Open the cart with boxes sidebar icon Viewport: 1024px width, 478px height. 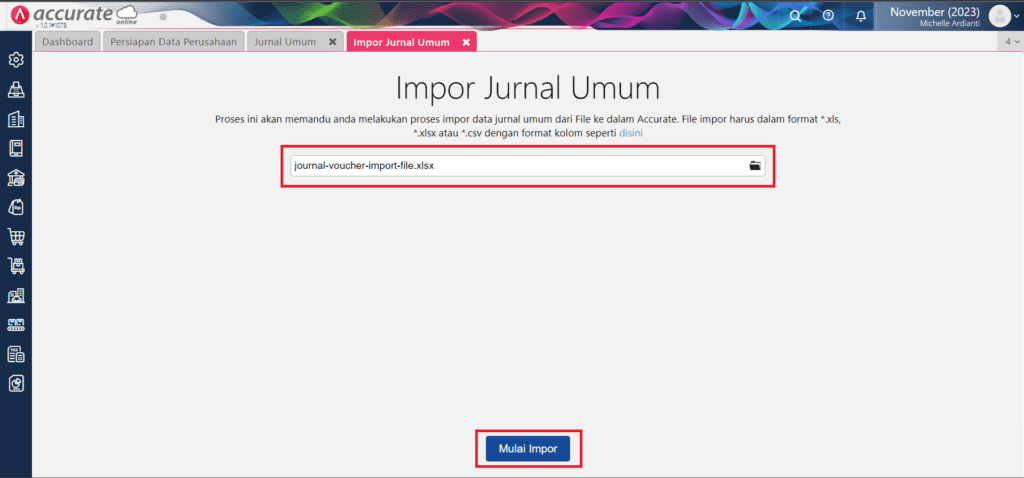pos(16,267)
